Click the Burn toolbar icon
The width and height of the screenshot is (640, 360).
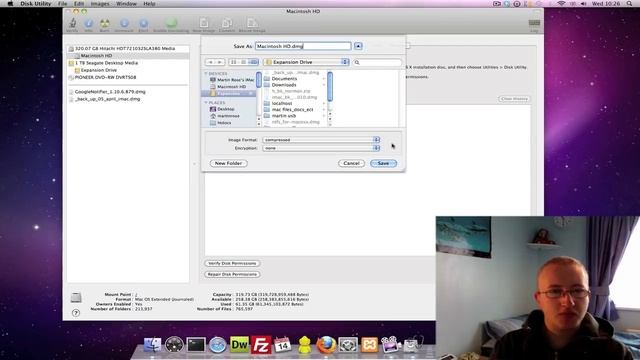click(105, 24)
